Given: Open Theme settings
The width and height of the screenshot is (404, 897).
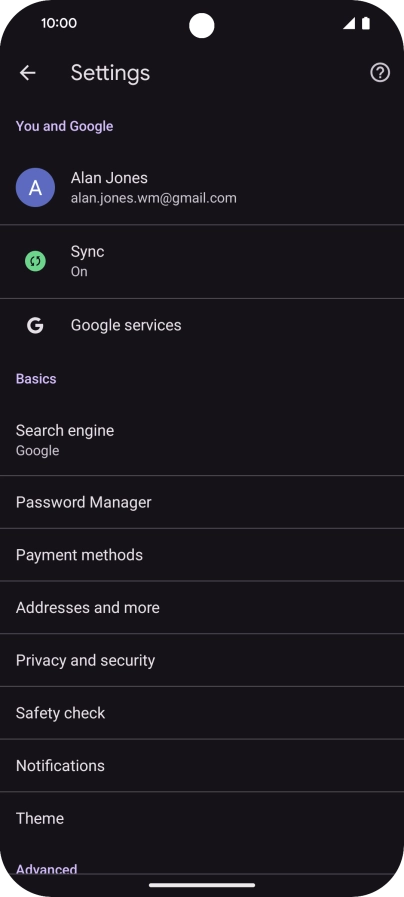Looking at the screenshot, I should coord(202,817).
